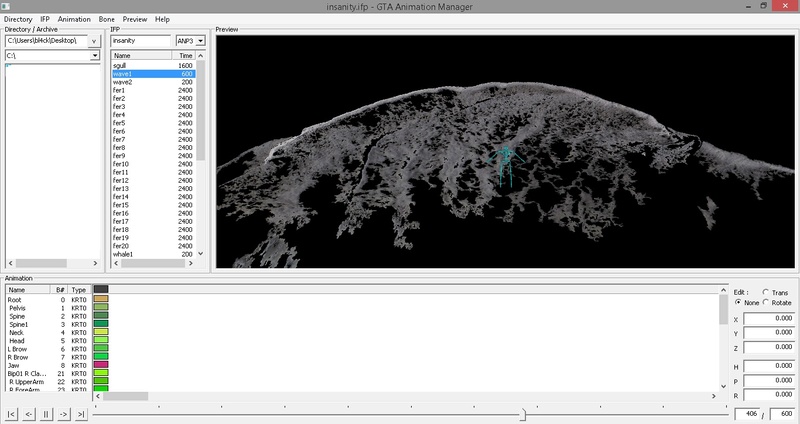Sort animations by Time column header
Screen dimensions: 800x424
[x=184, y=55]
